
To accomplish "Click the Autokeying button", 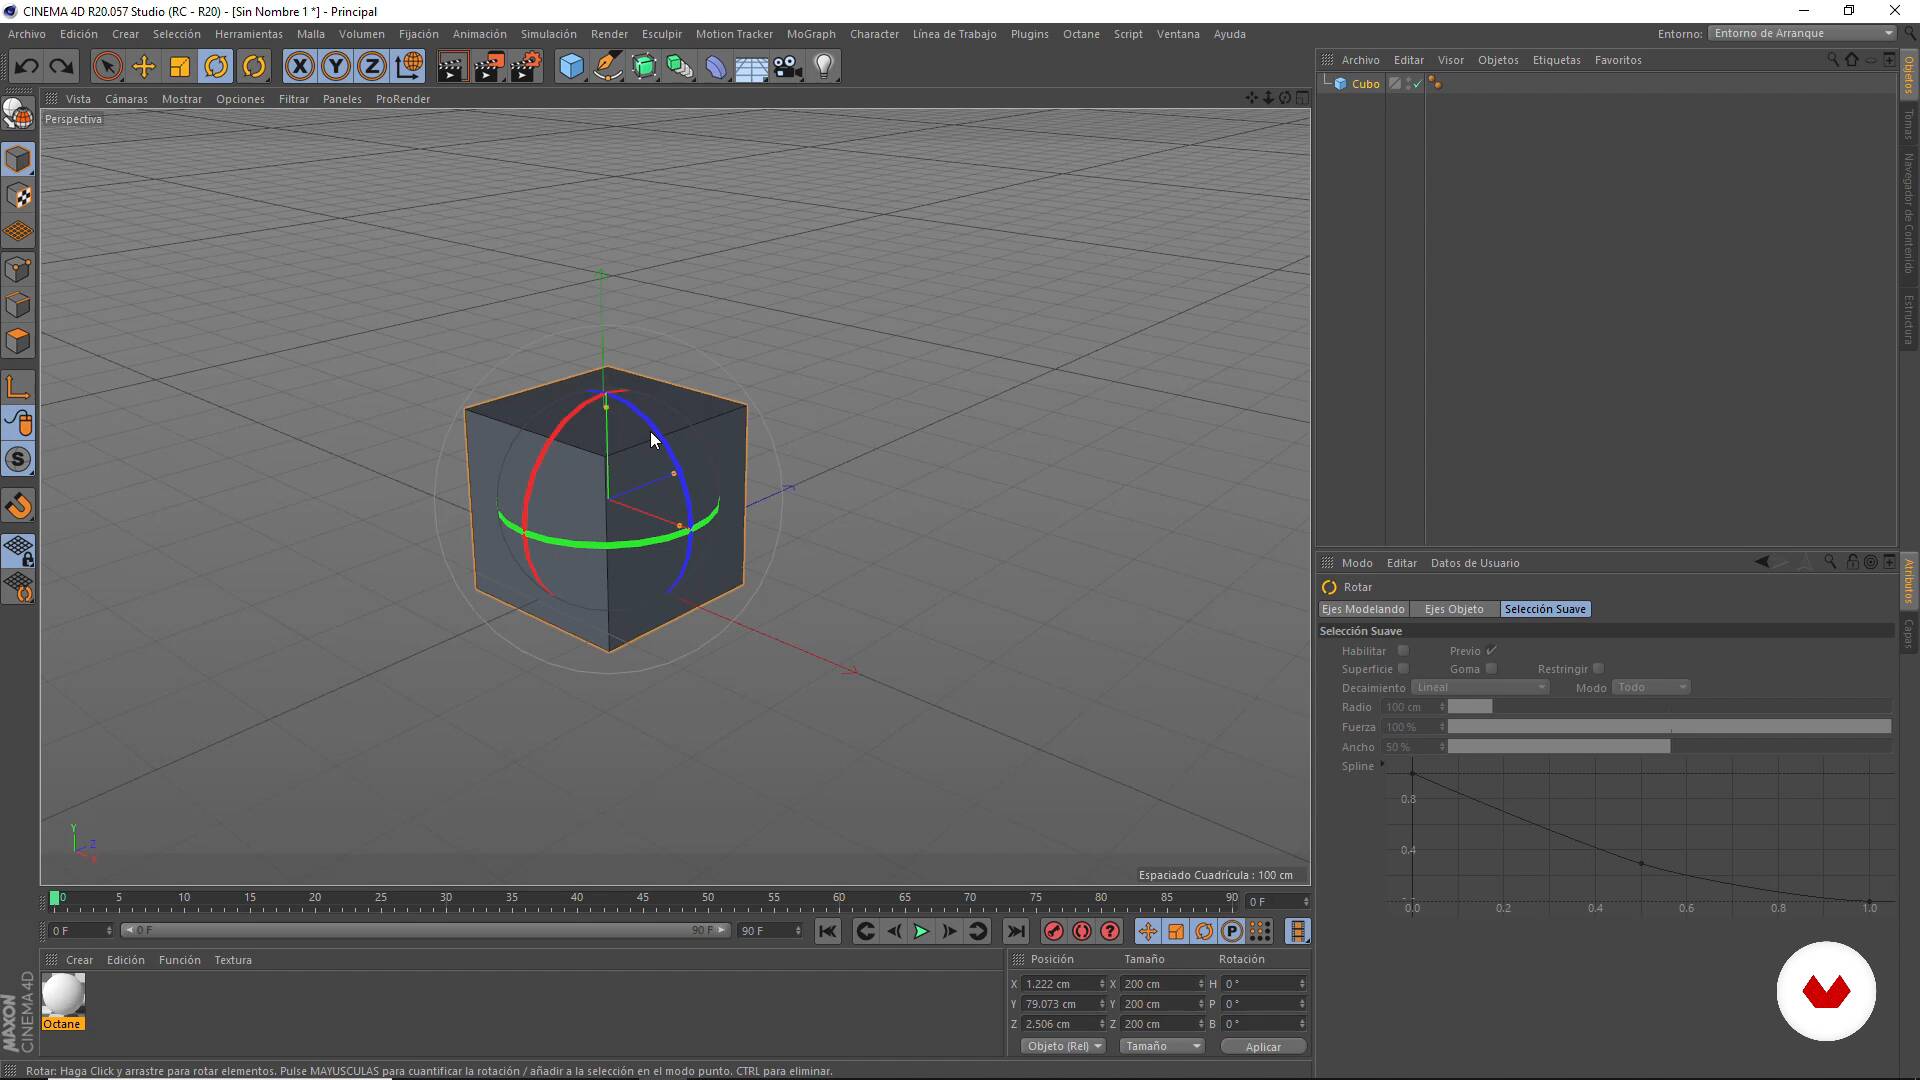I will point(1081,932).
